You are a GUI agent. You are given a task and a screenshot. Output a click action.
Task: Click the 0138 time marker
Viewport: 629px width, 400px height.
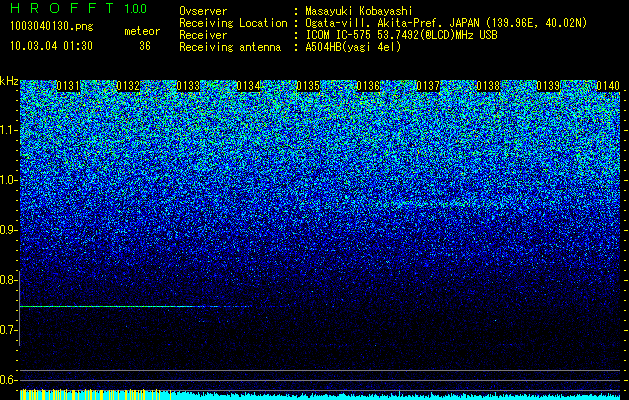(x=488, y=86)
